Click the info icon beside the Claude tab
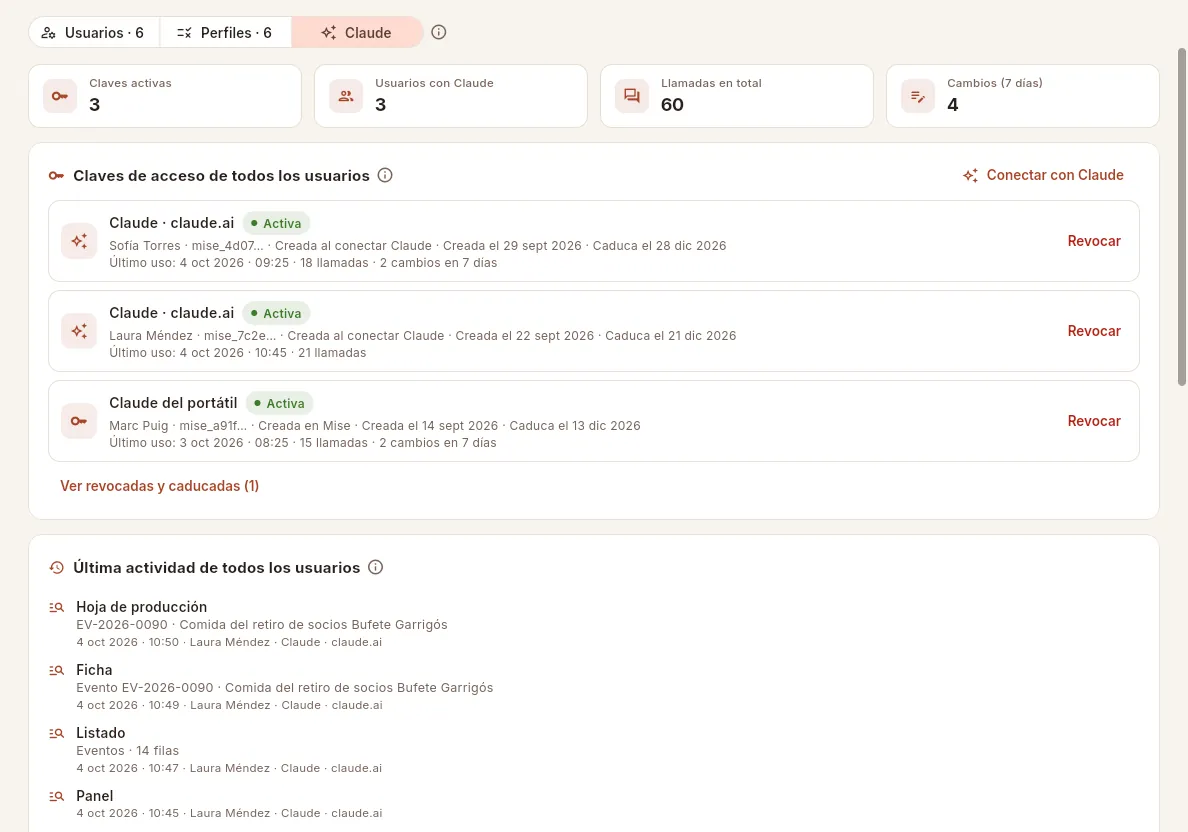This screenshot has height=832, width=1188. coord(439,33)
